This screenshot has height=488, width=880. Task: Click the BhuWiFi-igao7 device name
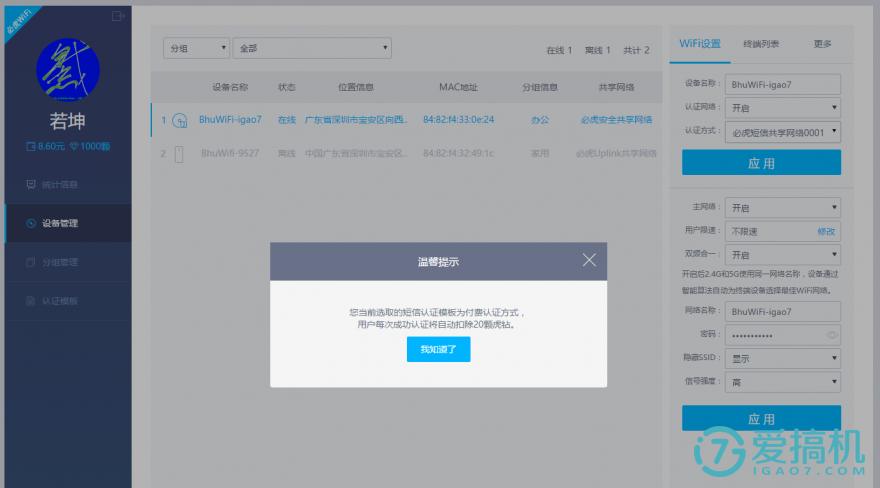pyautogui.click(x=230, y=119)
